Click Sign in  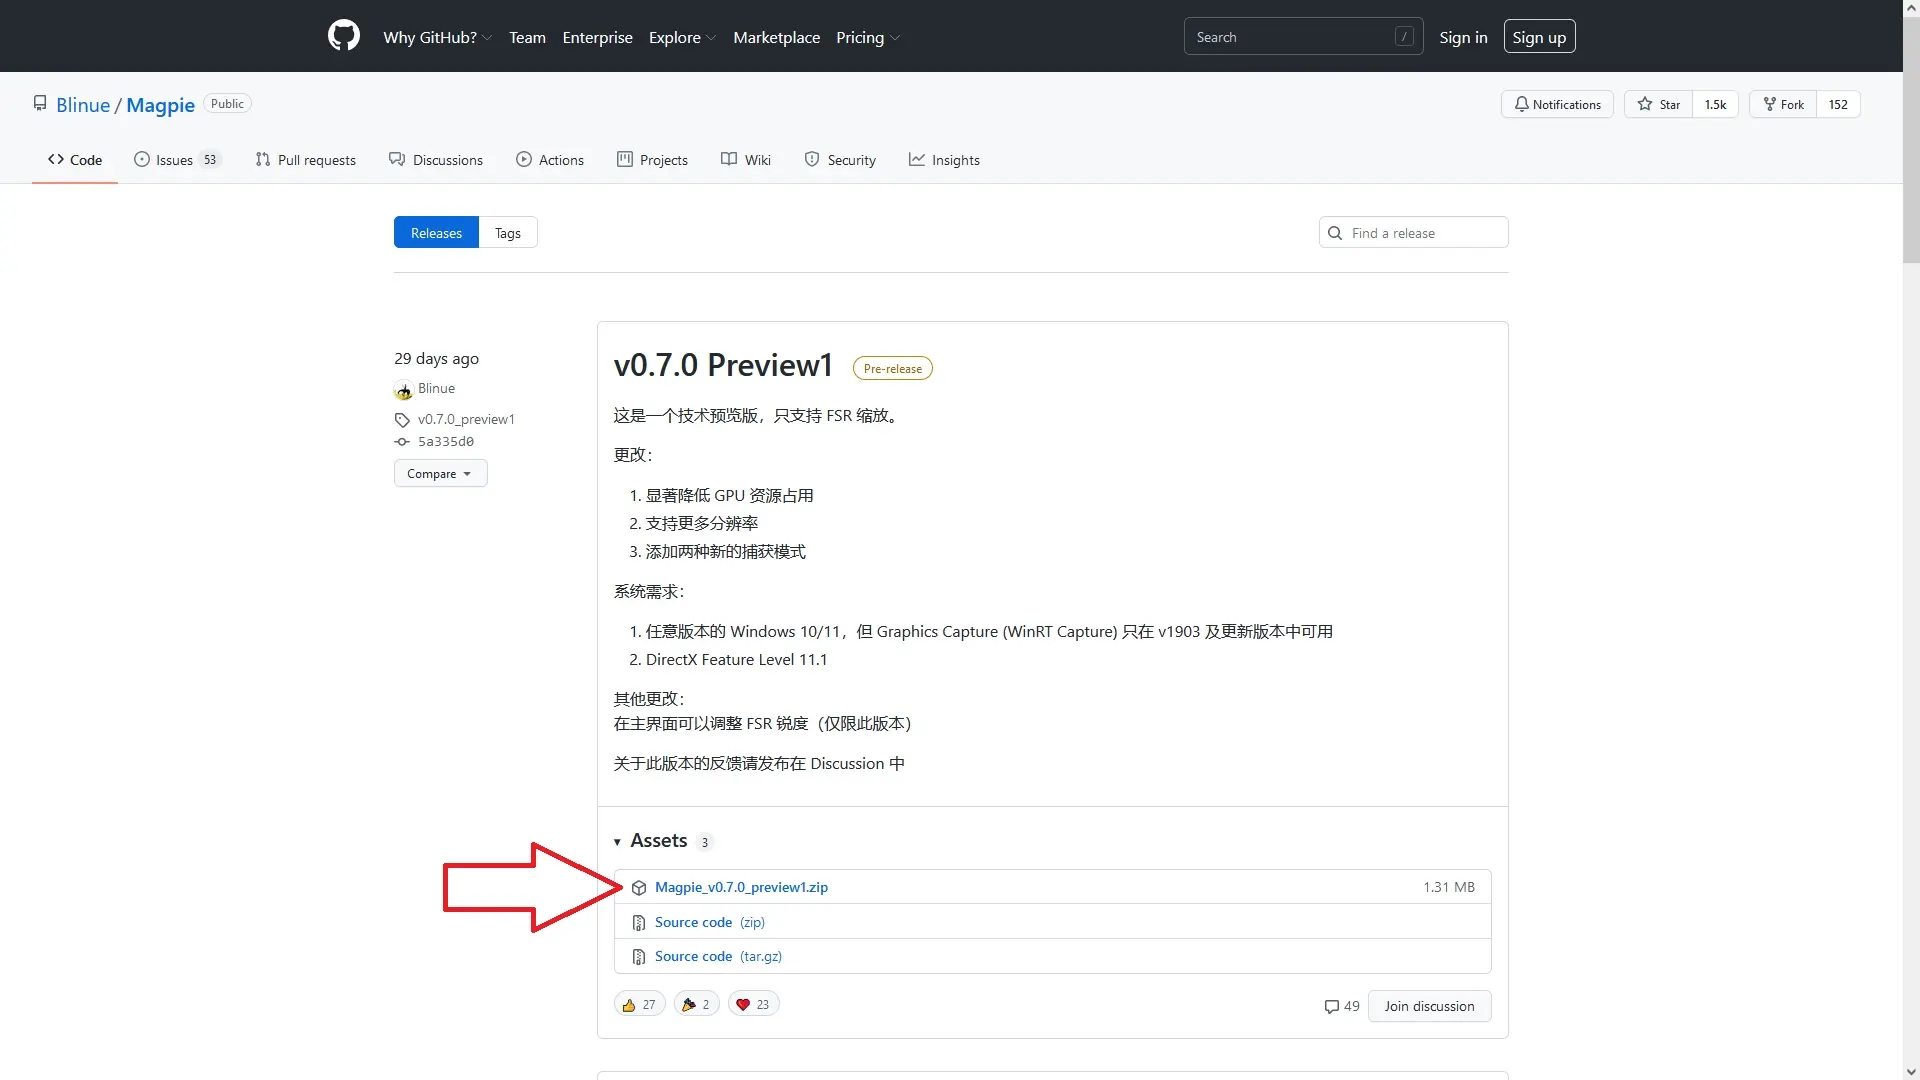1463,37
